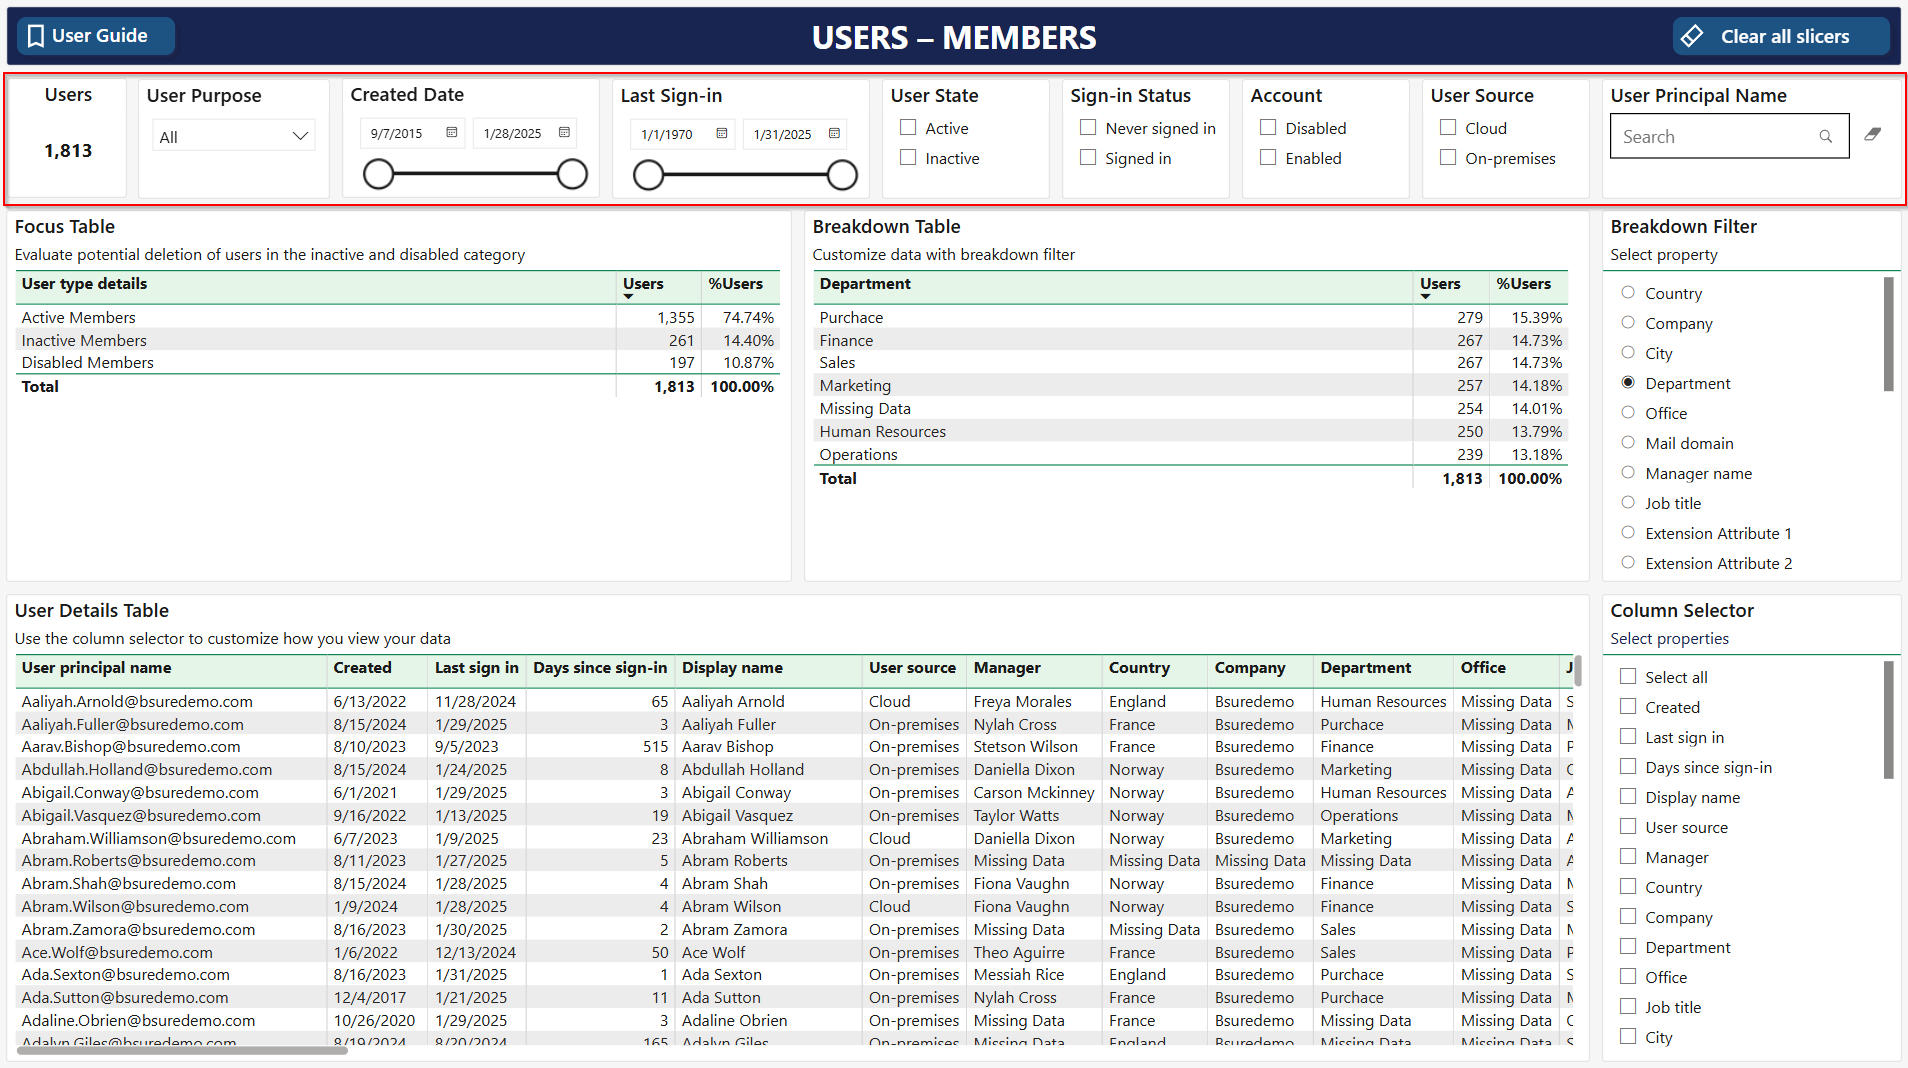1908x1068 pixels.
Task: Open calendar picker for Last Sign-in start
Action: pyautogui.click(x=722, y=134)
